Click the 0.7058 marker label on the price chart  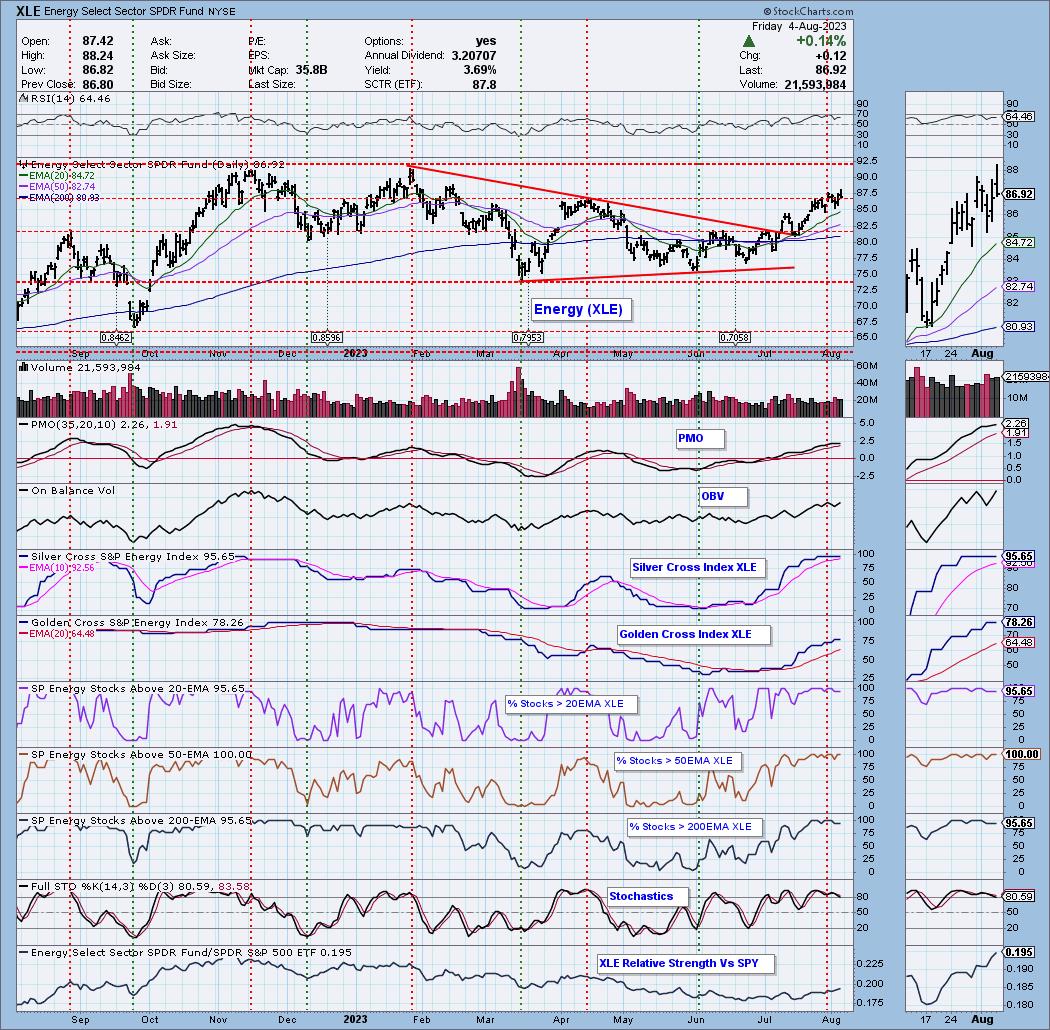[x=735, y=338]
